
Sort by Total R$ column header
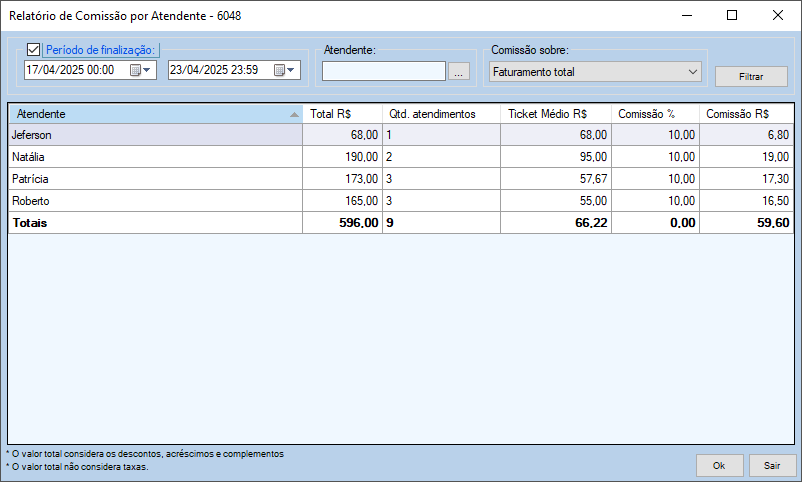click(x=342, y=114)
